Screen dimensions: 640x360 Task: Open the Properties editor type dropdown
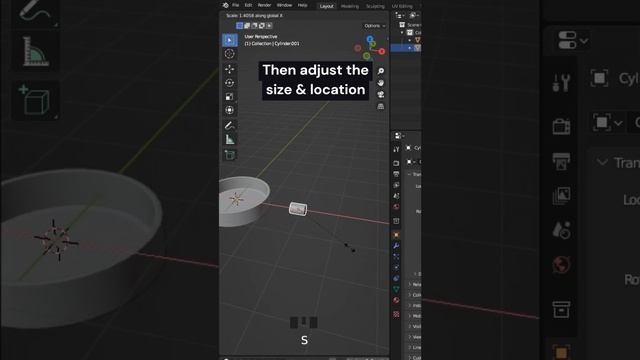(x=399, y=136)
